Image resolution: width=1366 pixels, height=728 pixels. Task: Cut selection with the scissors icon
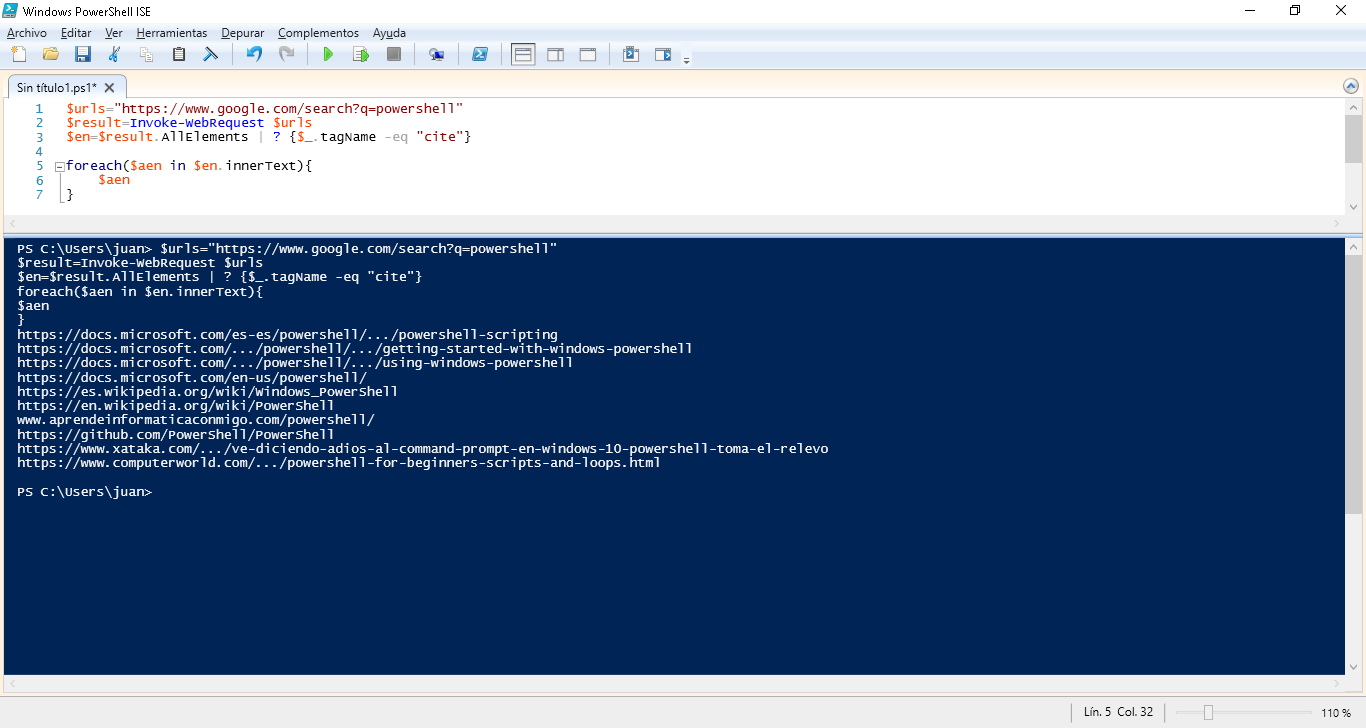click(115, 54)
